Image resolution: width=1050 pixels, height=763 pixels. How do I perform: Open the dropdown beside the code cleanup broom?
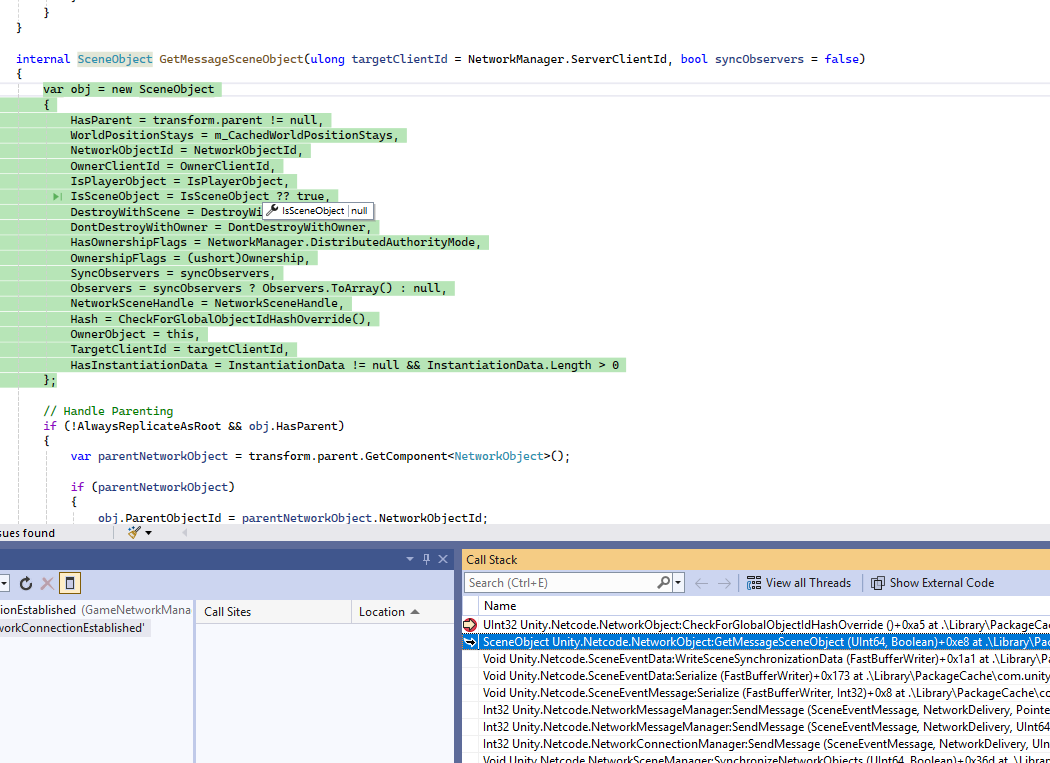coord(149,532)
